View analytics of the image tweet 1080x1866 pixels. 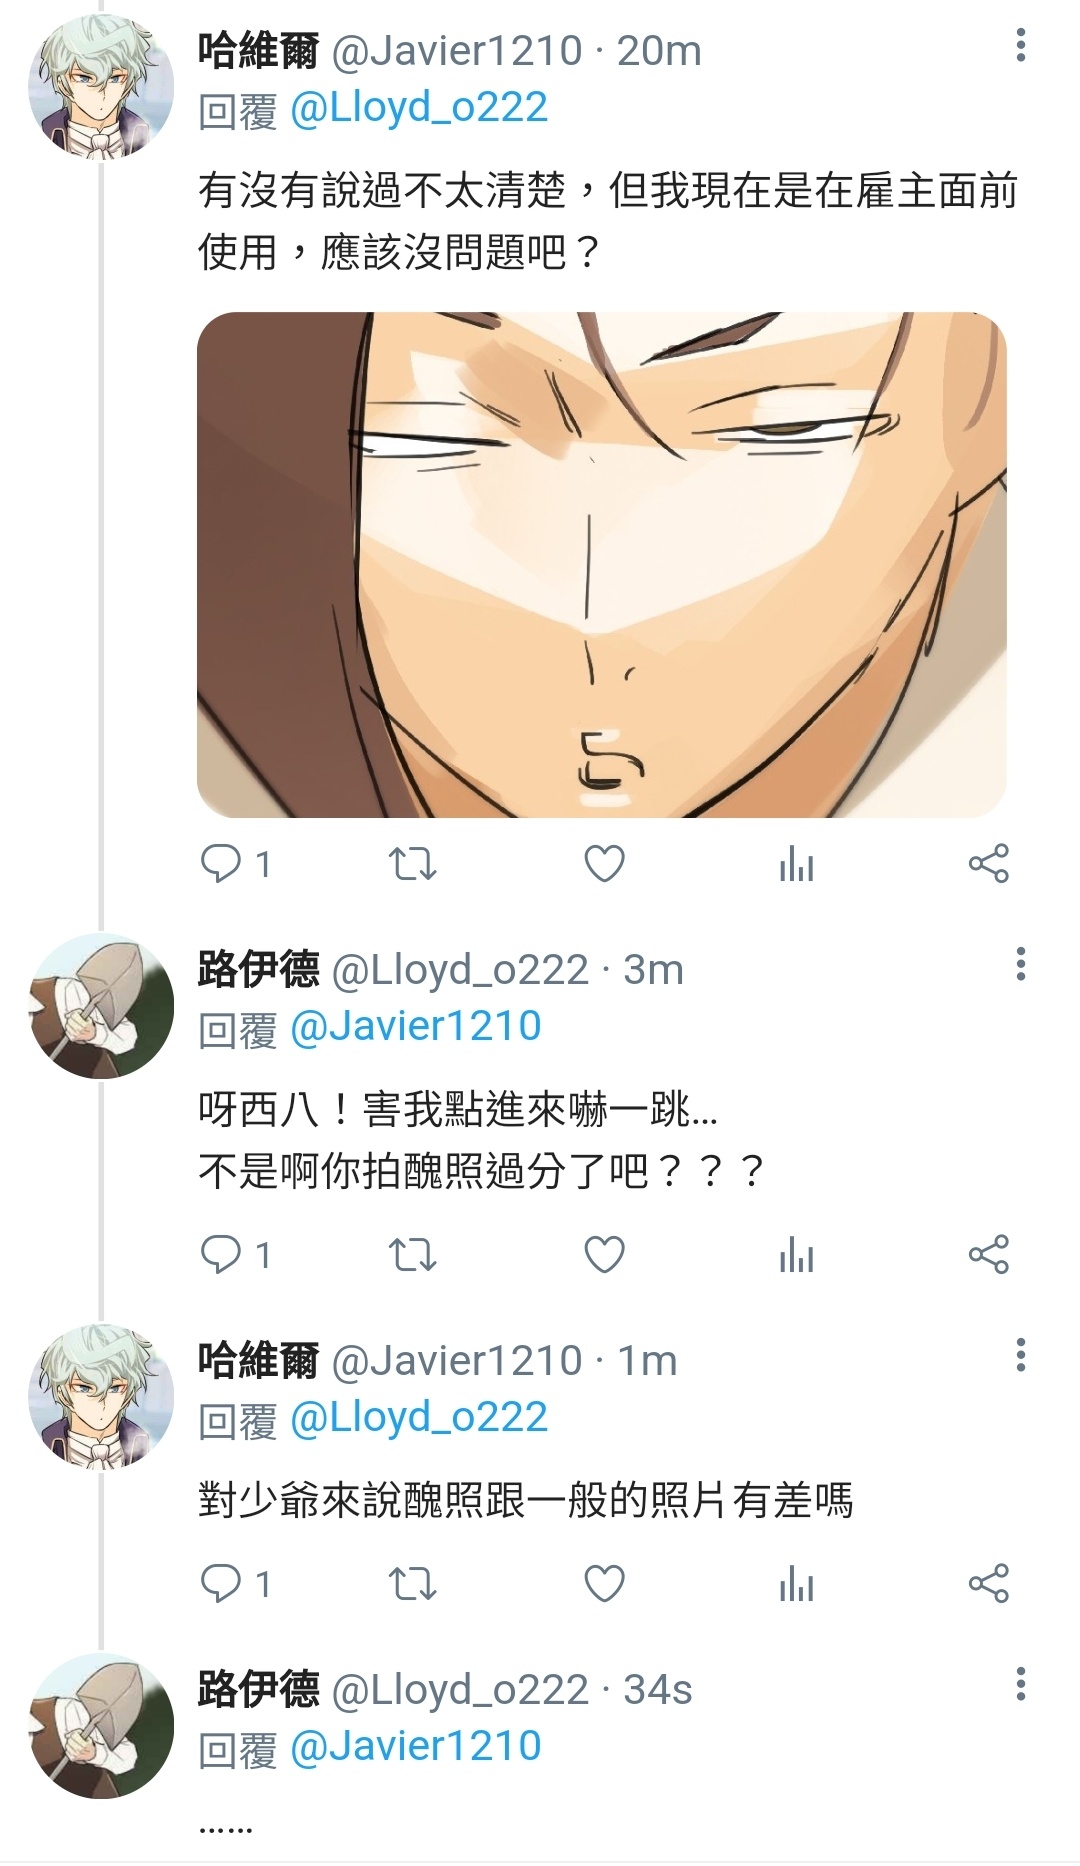pyautogui.click(x=796, y=864)
